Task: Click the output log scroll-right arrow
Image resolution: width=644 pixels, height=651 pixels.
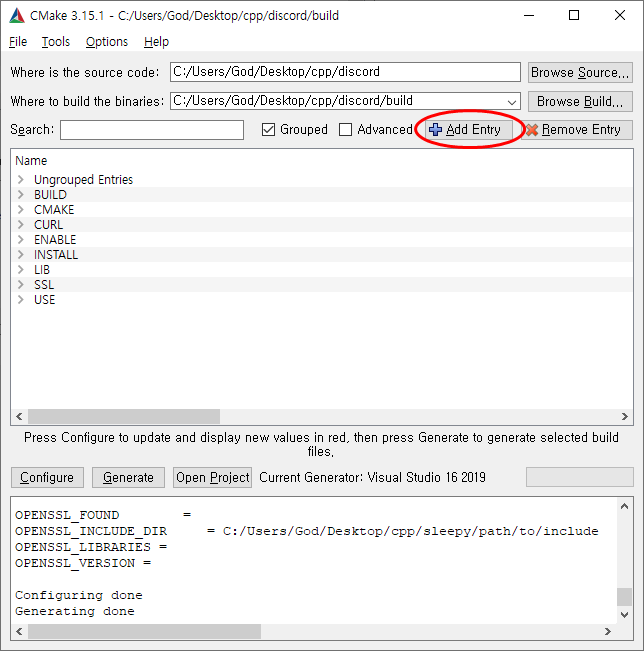Action: [608, 631]
